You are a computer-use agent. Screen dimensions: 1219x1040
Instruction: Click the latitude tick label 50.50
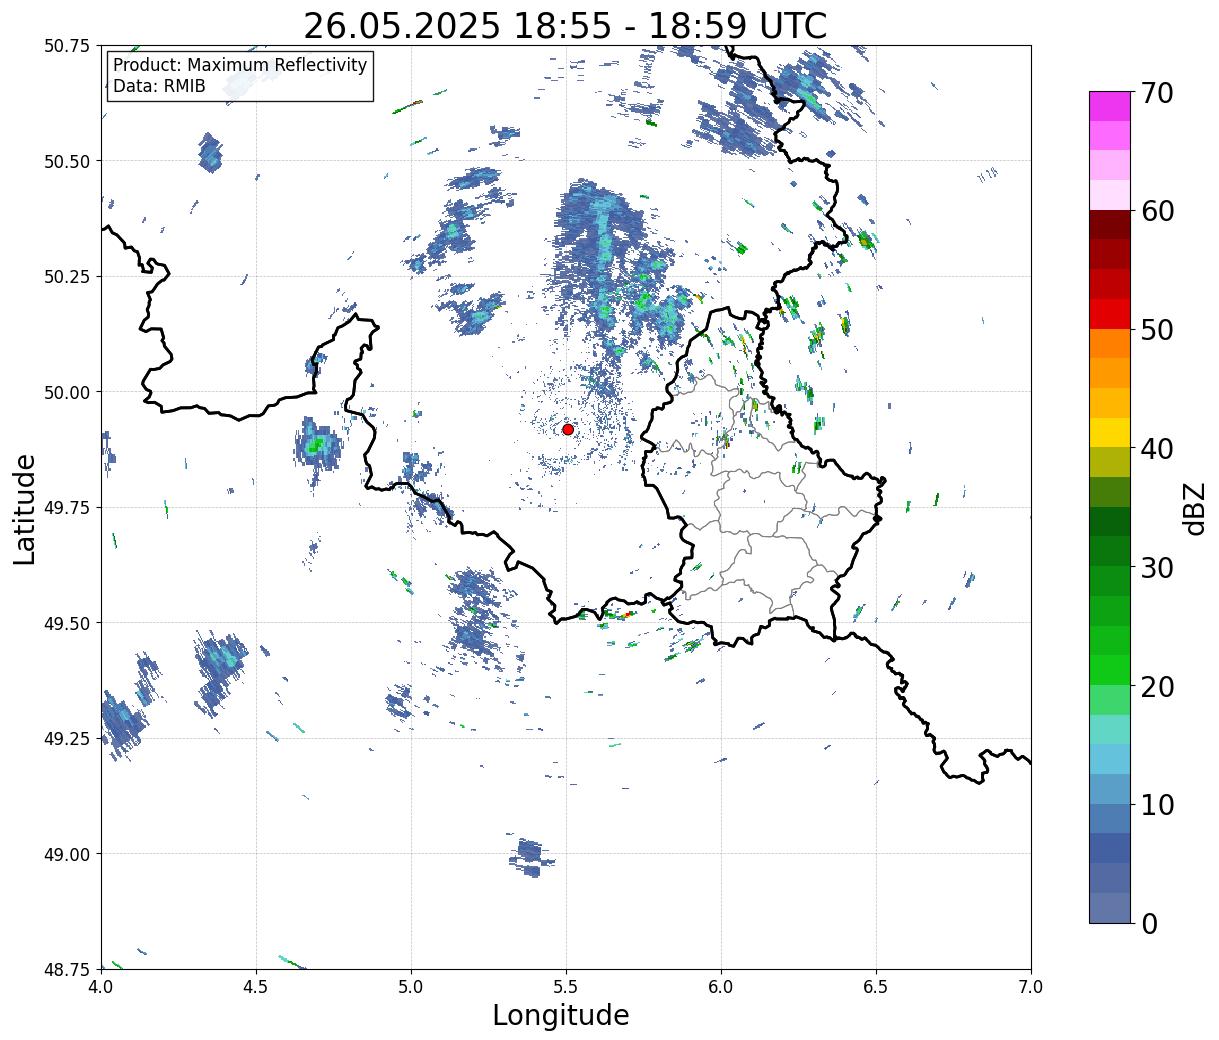67,161
